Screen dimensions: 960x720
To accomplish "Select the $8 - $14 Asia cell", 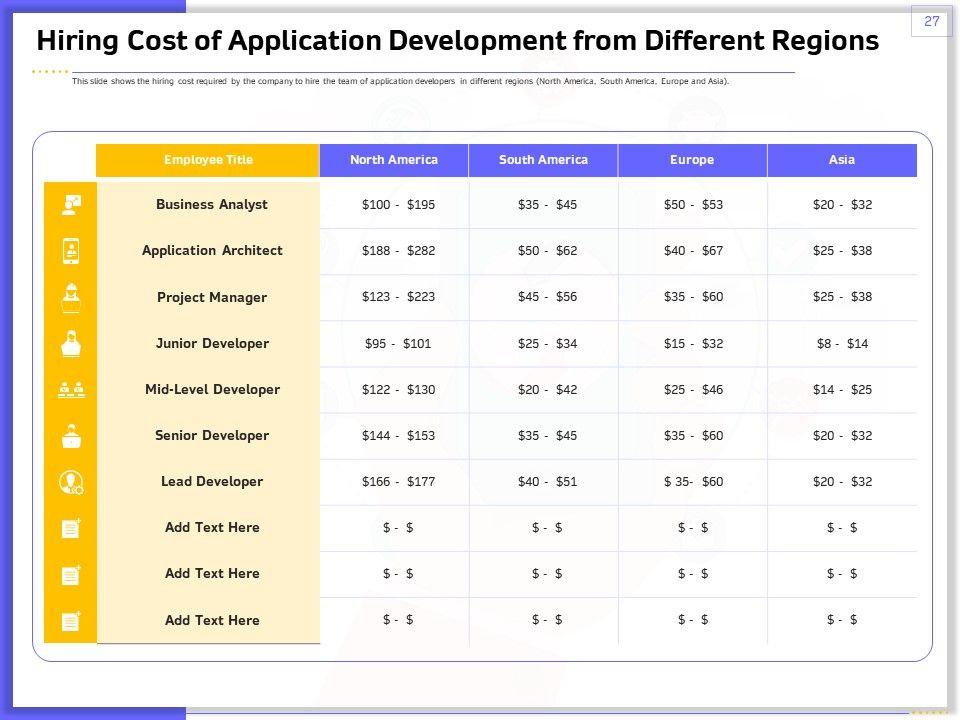I will tap(842, 343).
